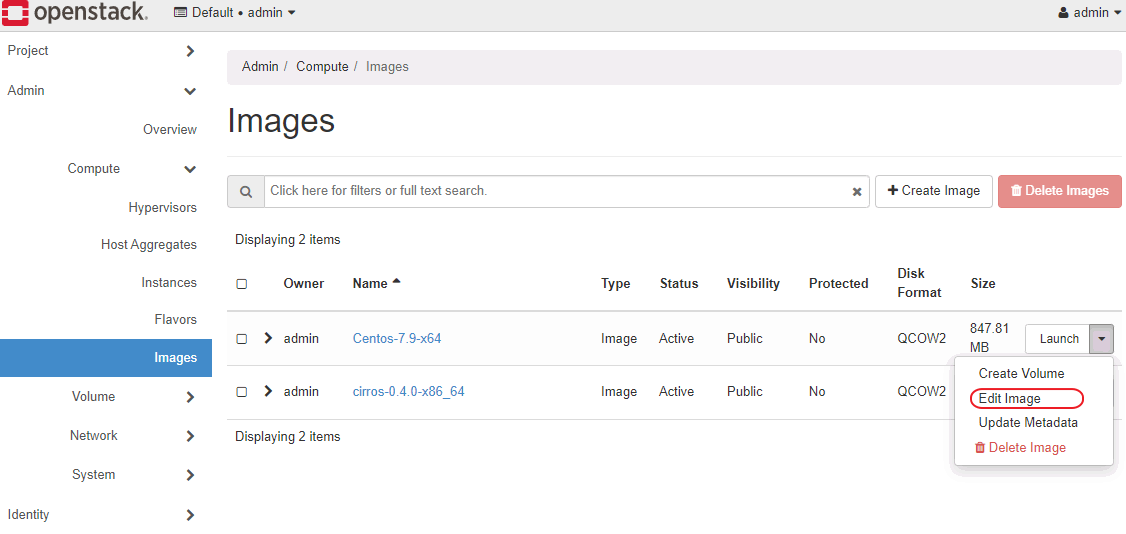
Task: Click the Name column sort arrow
Action: click(396, 282)
